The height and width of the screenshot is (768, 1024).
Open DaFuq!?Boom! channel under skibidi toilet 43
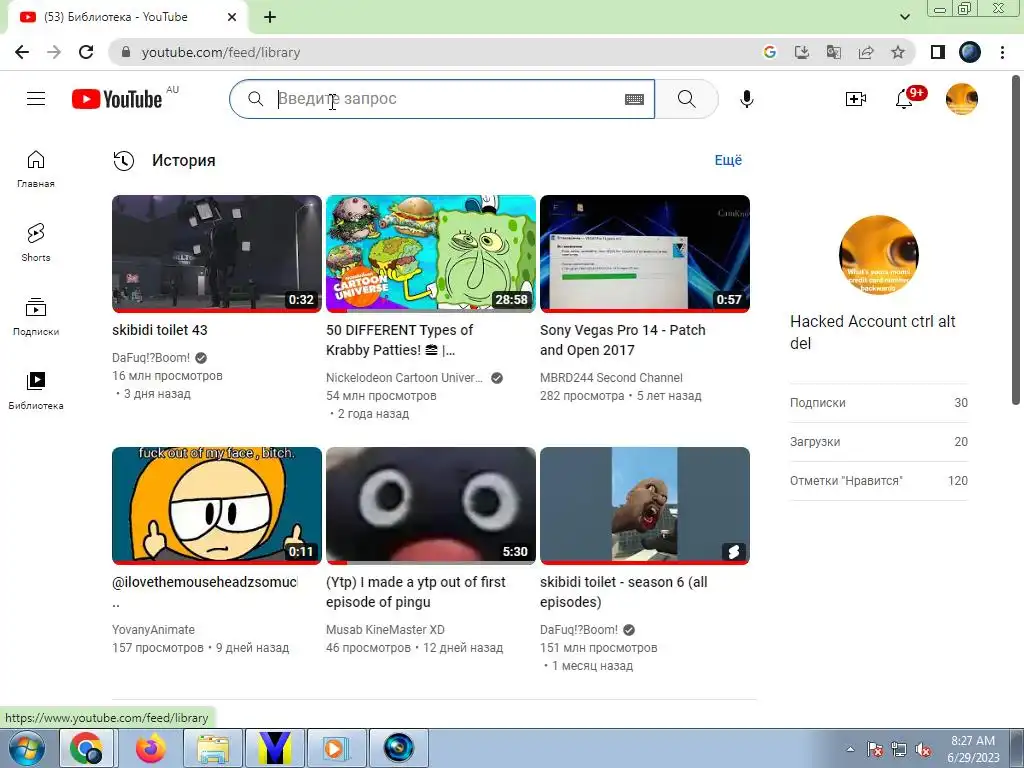(151, 357)
